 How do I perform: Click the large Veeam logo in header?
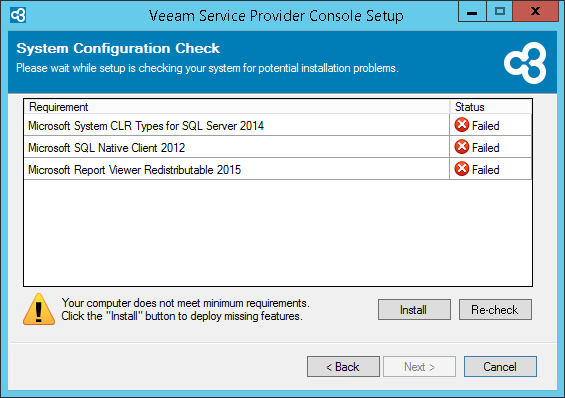[525, 63]
